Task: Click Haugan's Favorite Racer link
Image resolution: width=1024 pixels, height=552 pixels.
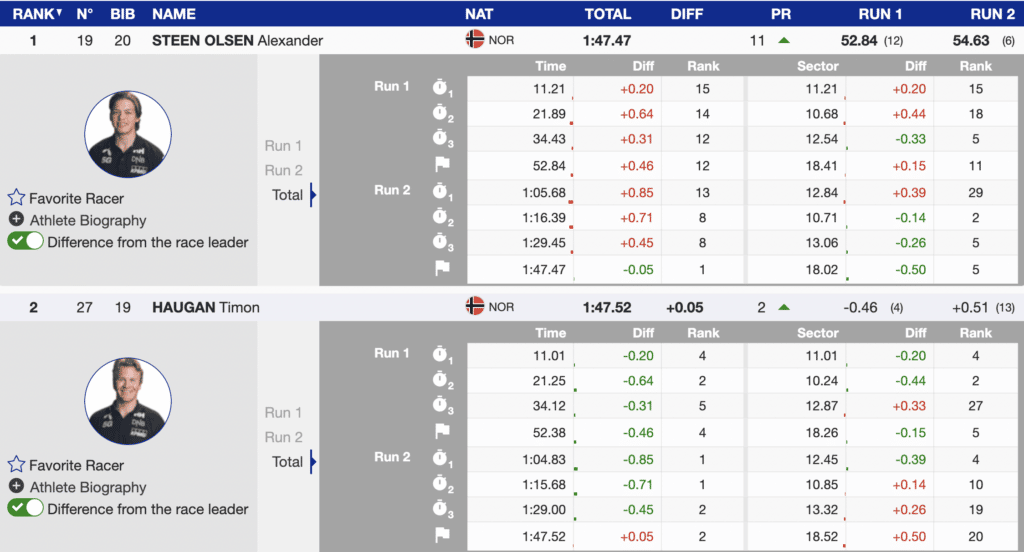Action: [76, 465]
